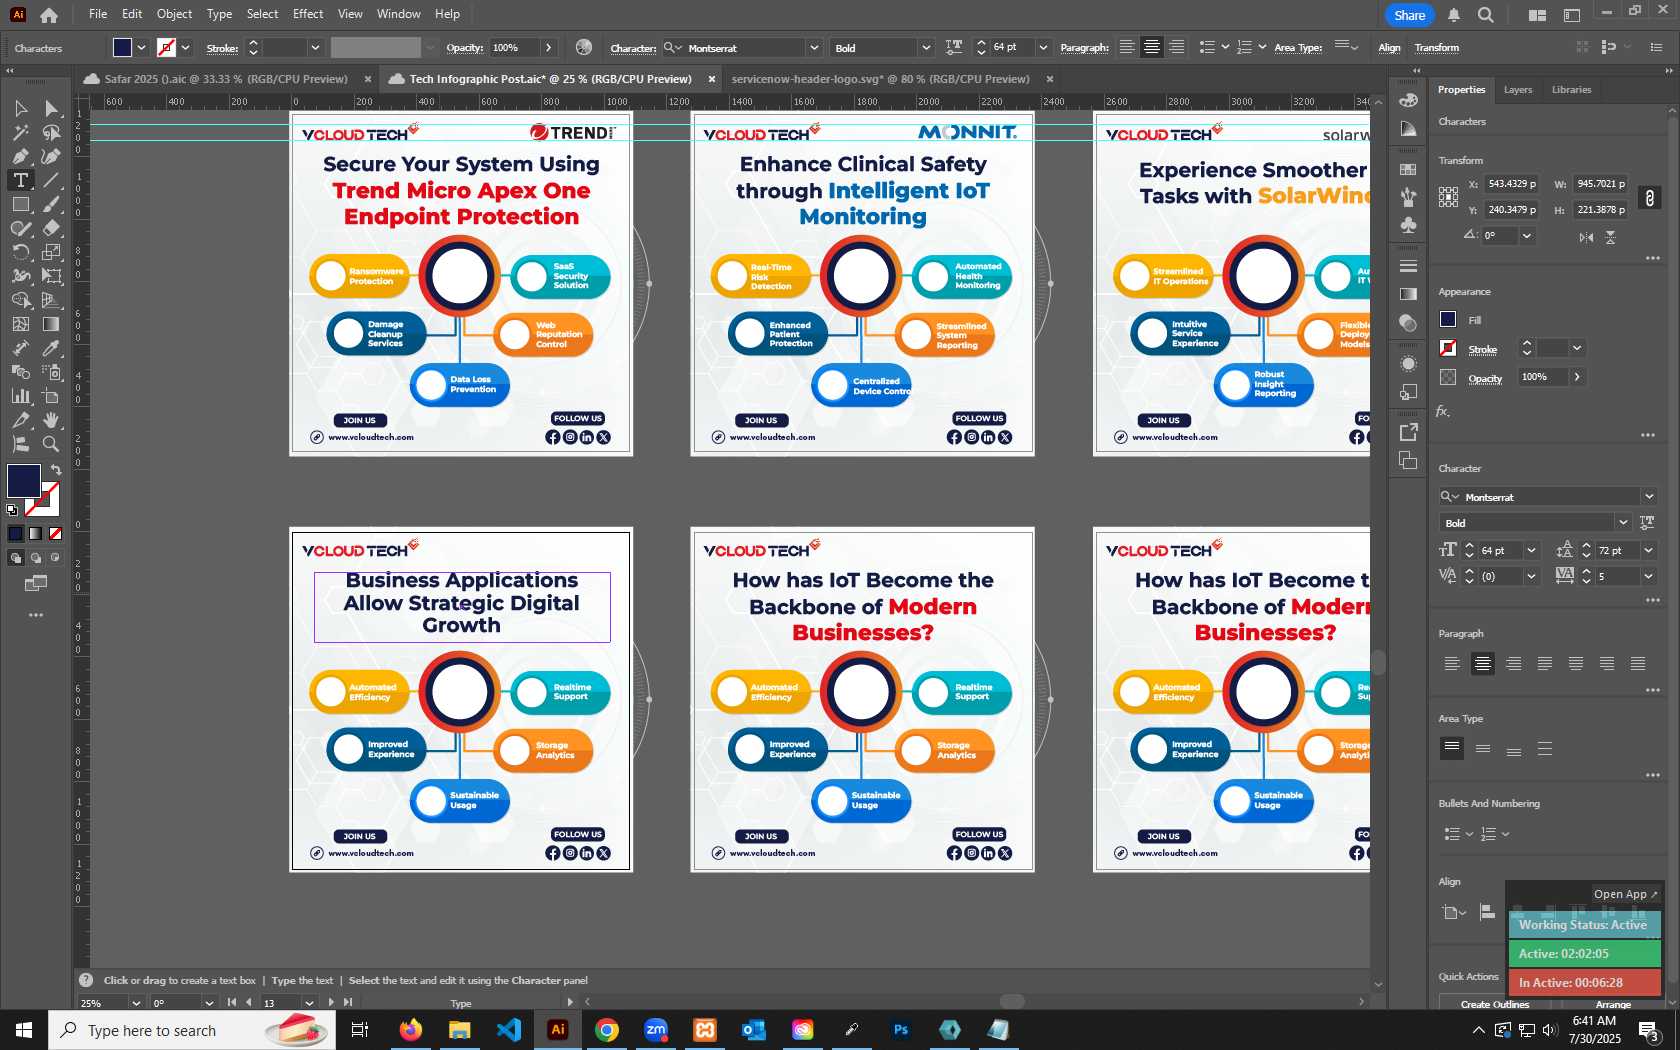Open Photoshop from the taskbar
Image resolution: width=1680 pixels, height=1050 pixels.
click(x=901, y=1030)
